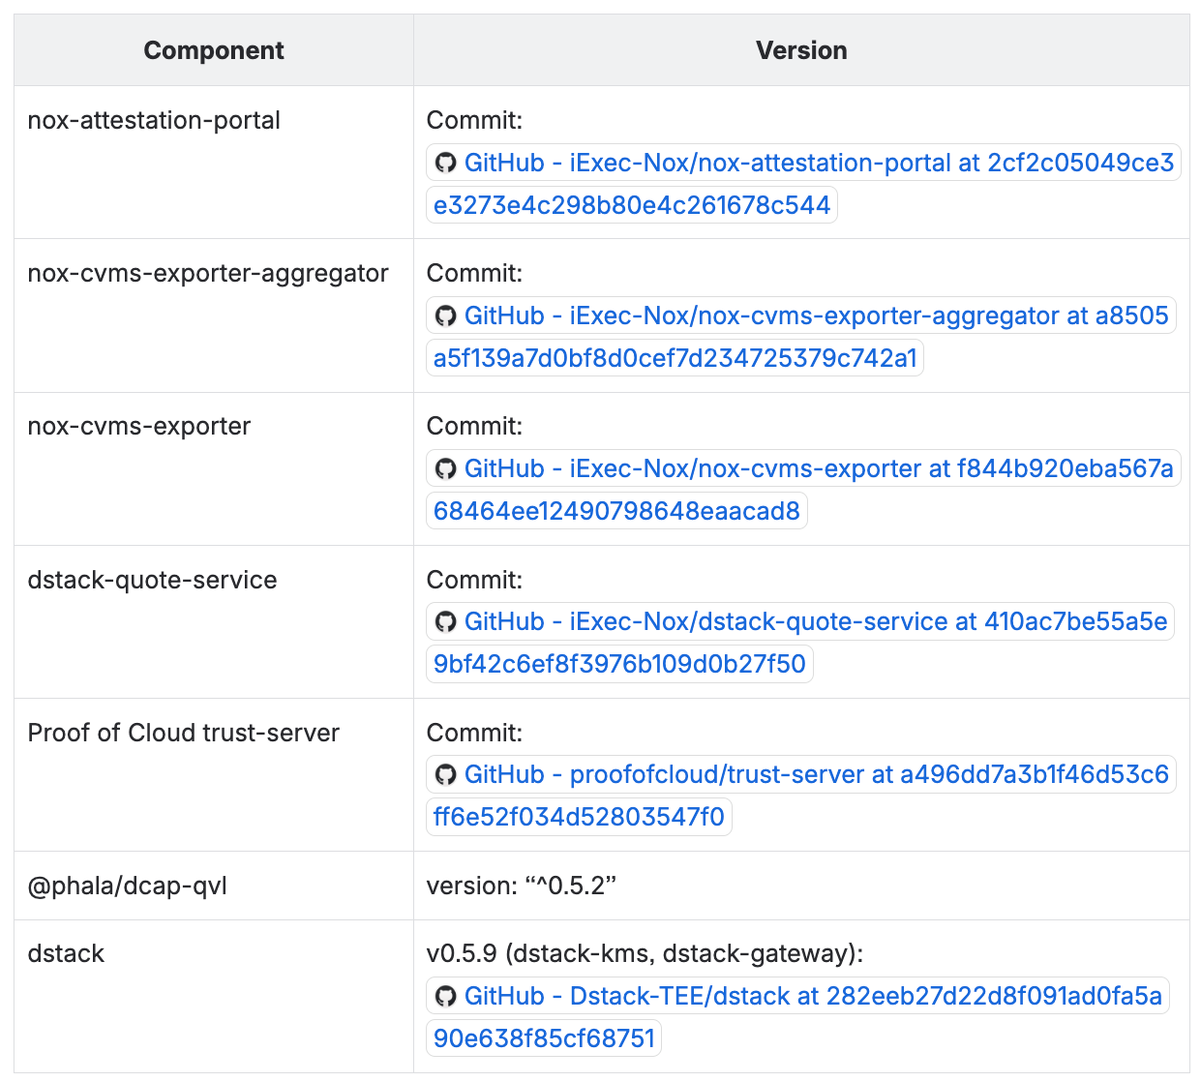Select the nox-cvms-exporter-aggregator component cell
The height and width of the screenshot is (1082, 1200).
(214, 315)
